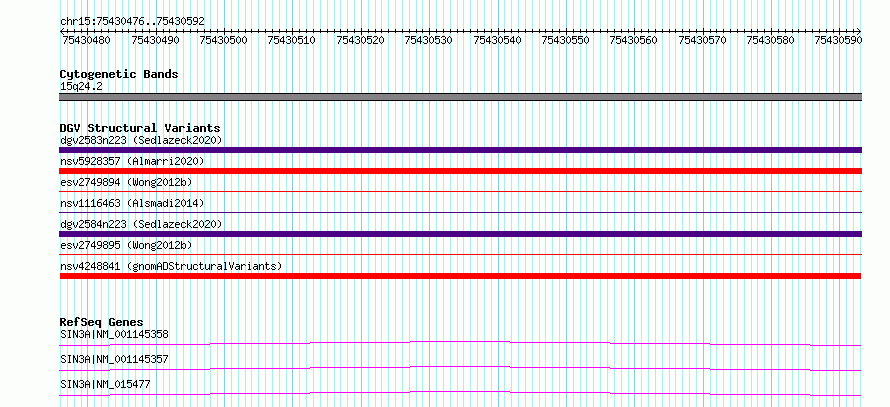Click the magenta gene line for NM_001145357

pyautogui.click(x=460, y=368)
